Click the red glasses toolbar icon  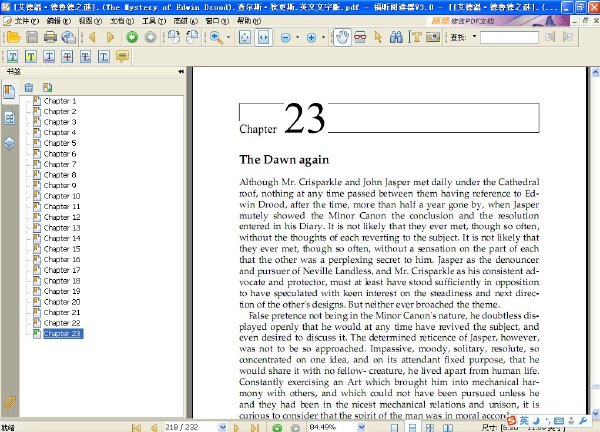pyautogui.click(x=360, y=37)
